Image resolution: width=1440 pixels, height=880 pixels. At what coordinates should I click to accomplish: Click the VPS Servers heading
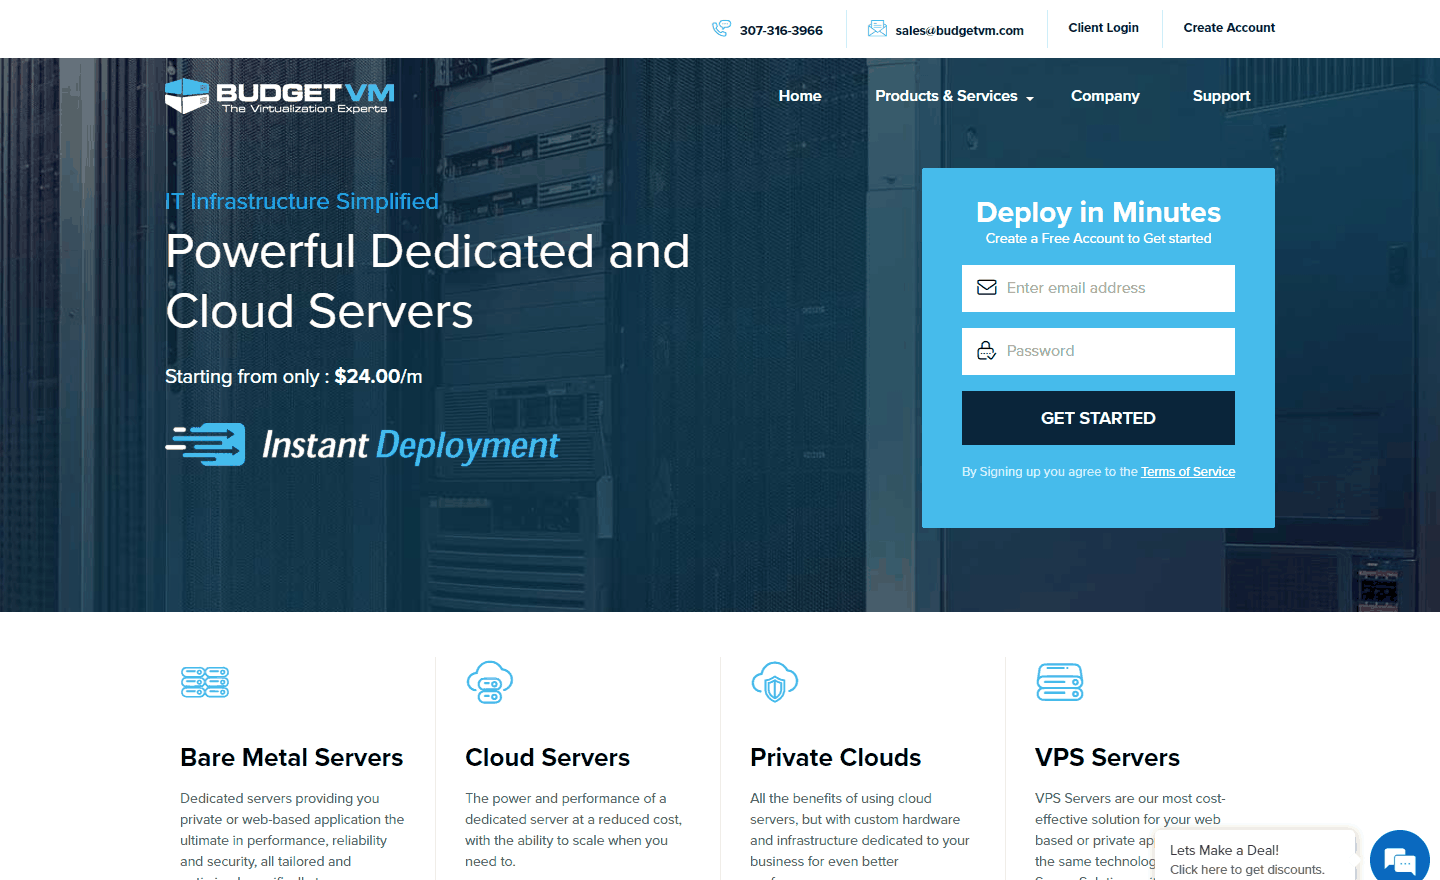pyautogui.click(x=1108, y=758)
